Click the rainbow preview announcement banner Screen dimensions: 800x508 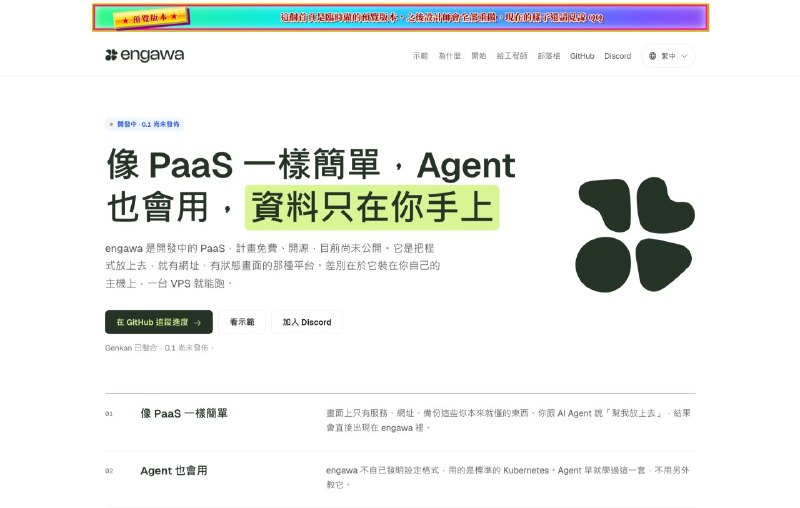(401, 18)
